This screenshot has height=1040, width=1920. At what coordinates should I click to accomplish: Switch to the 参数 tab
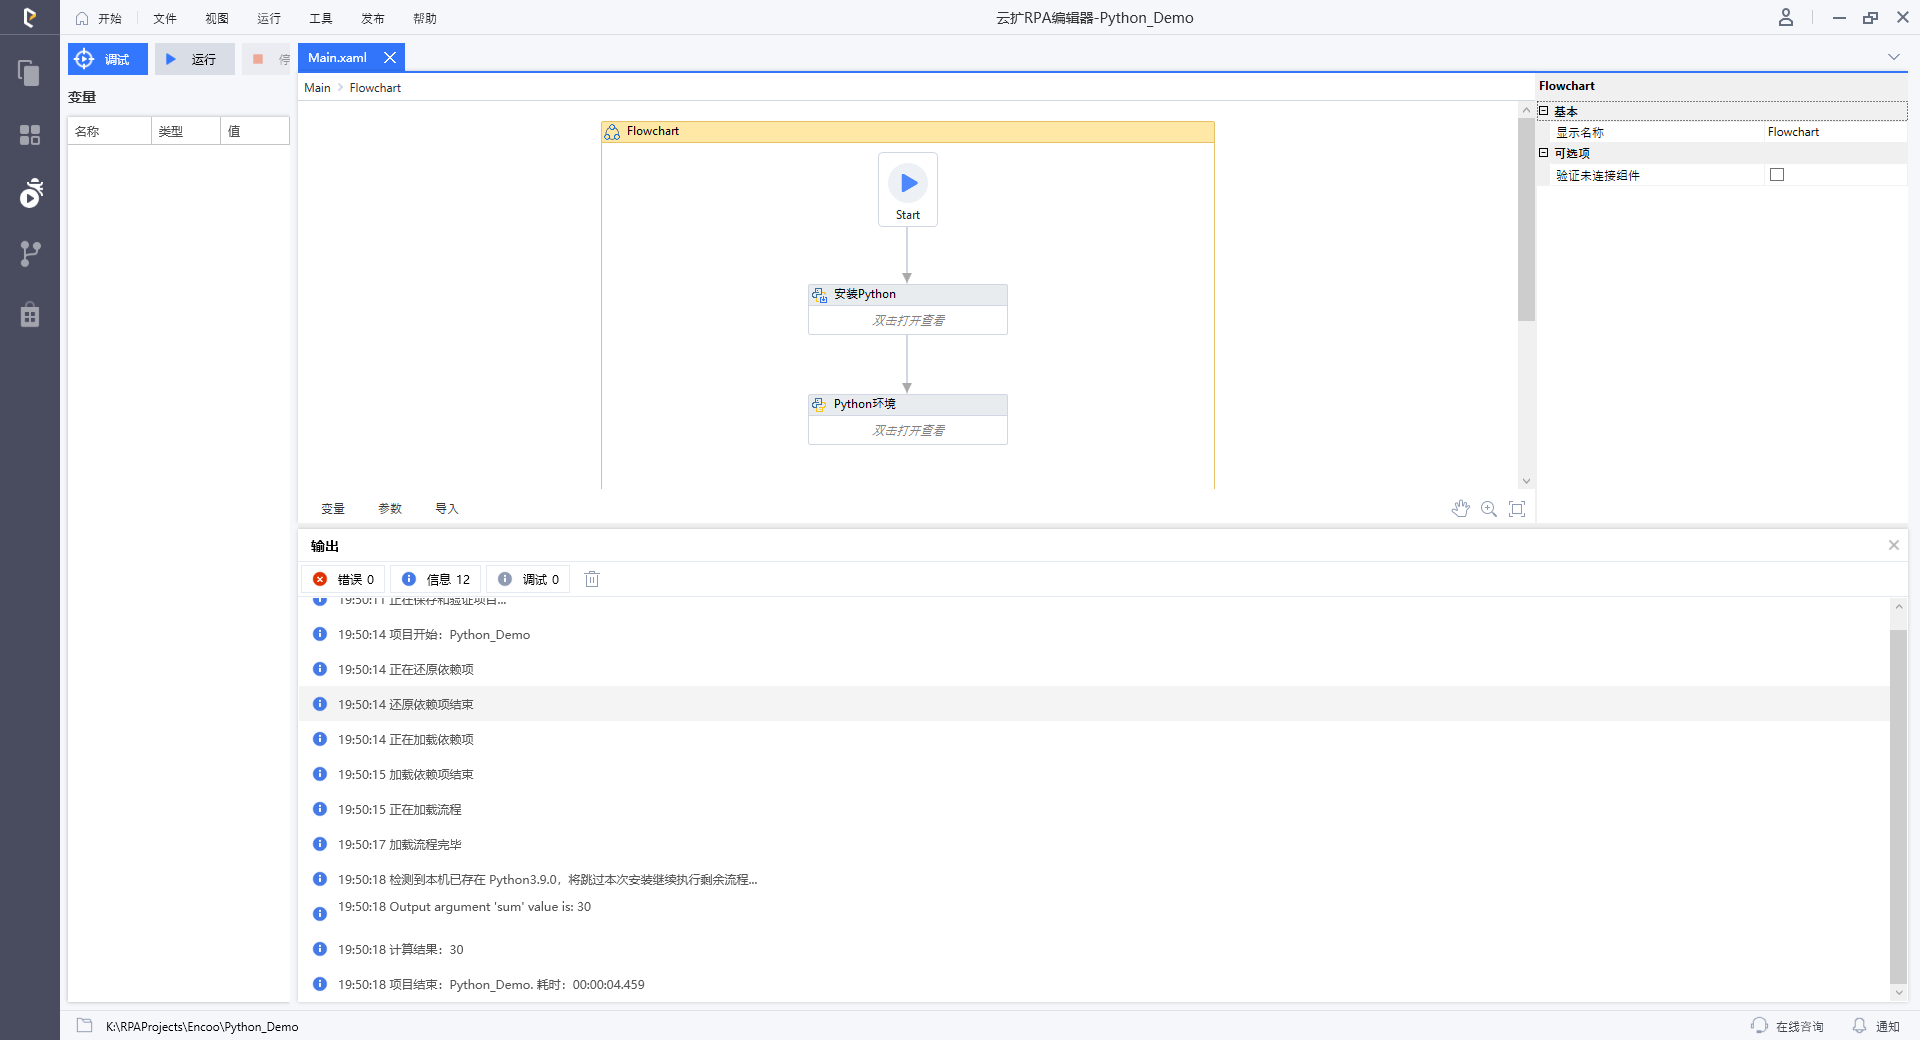[x=390, y=509]
